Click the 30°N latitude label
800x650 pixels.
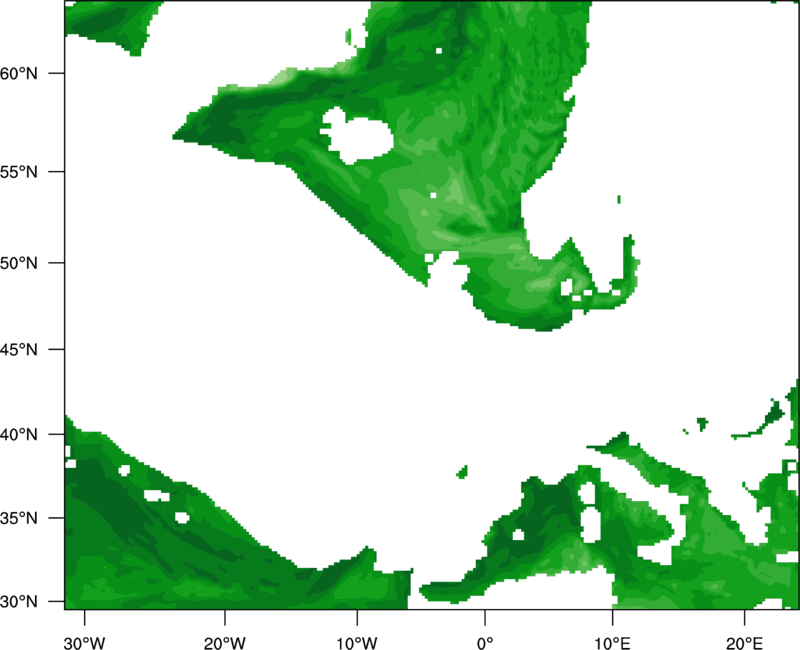click(19, 602)
